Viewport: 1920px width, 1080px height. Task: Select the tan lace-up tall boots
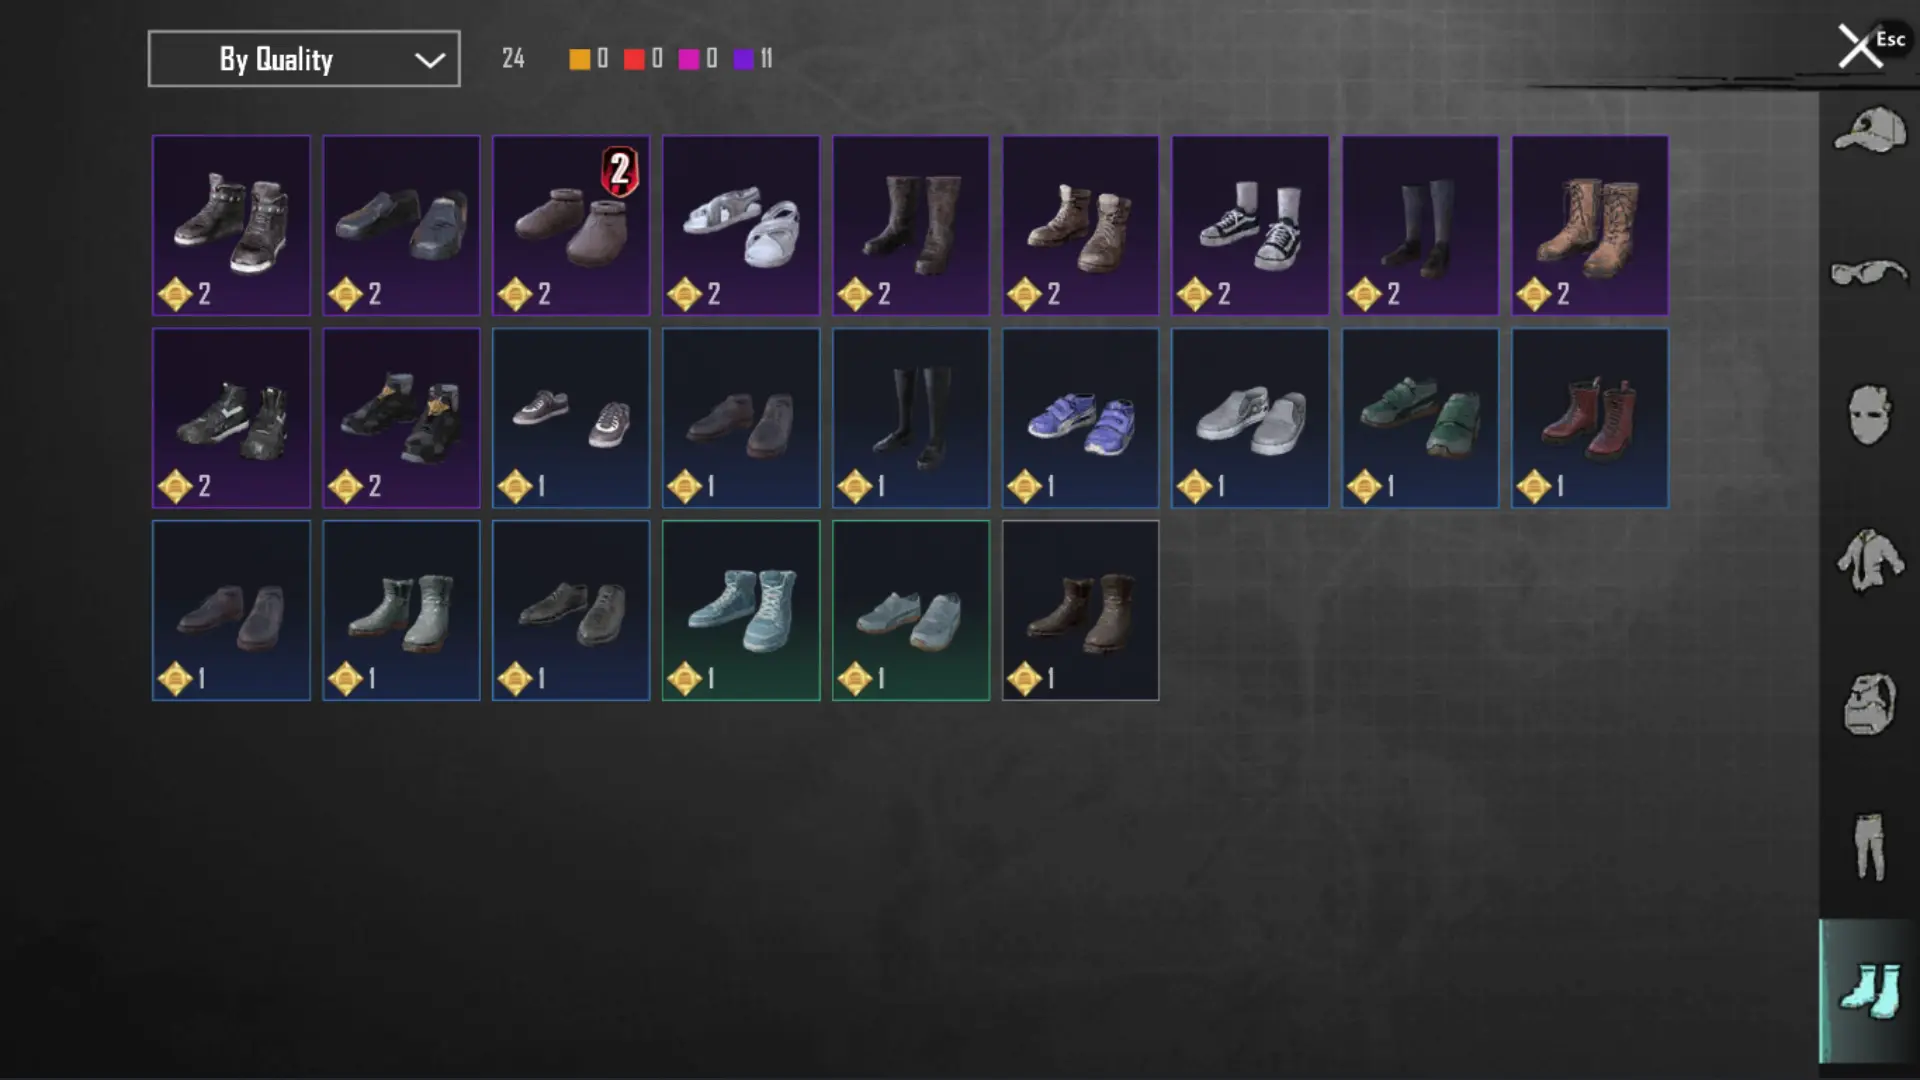[1590, 225]
